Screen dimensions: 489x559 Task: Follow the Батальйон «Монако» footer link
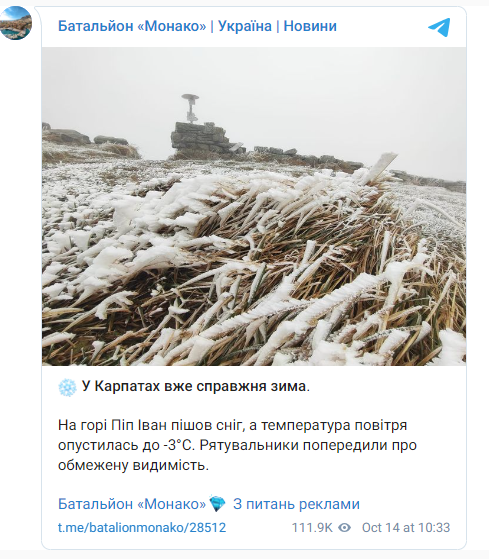click(132, 504)
